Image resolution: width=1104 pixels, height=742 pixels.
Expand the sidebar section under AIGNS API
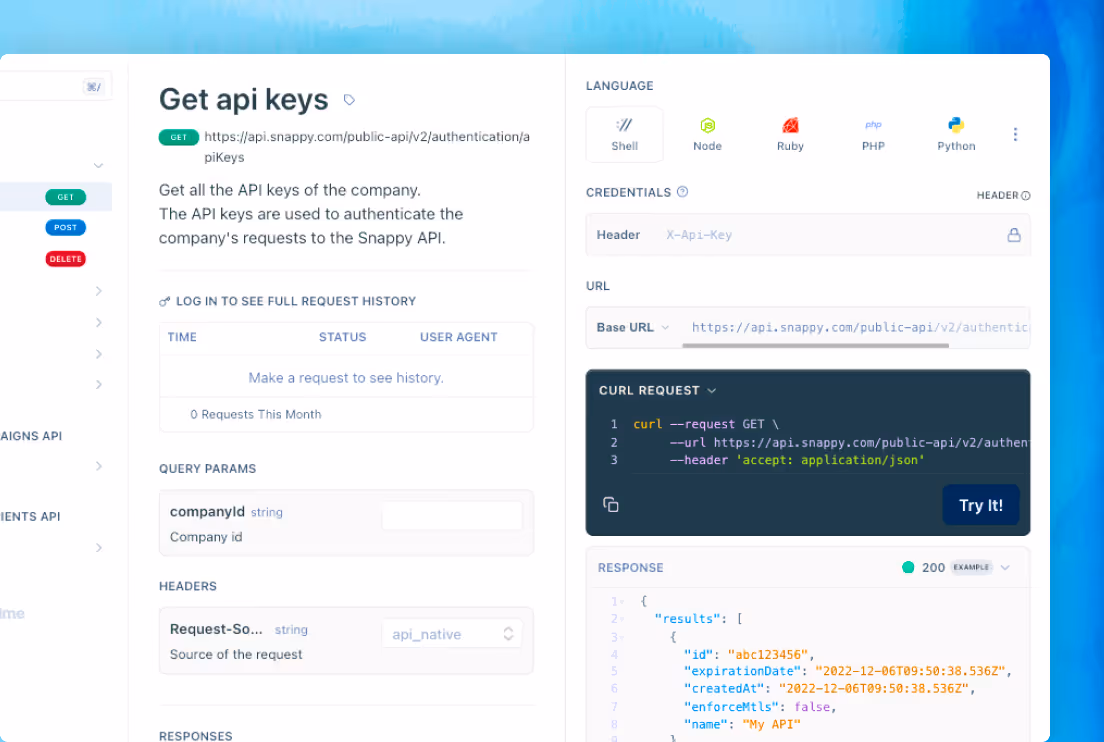99,466
